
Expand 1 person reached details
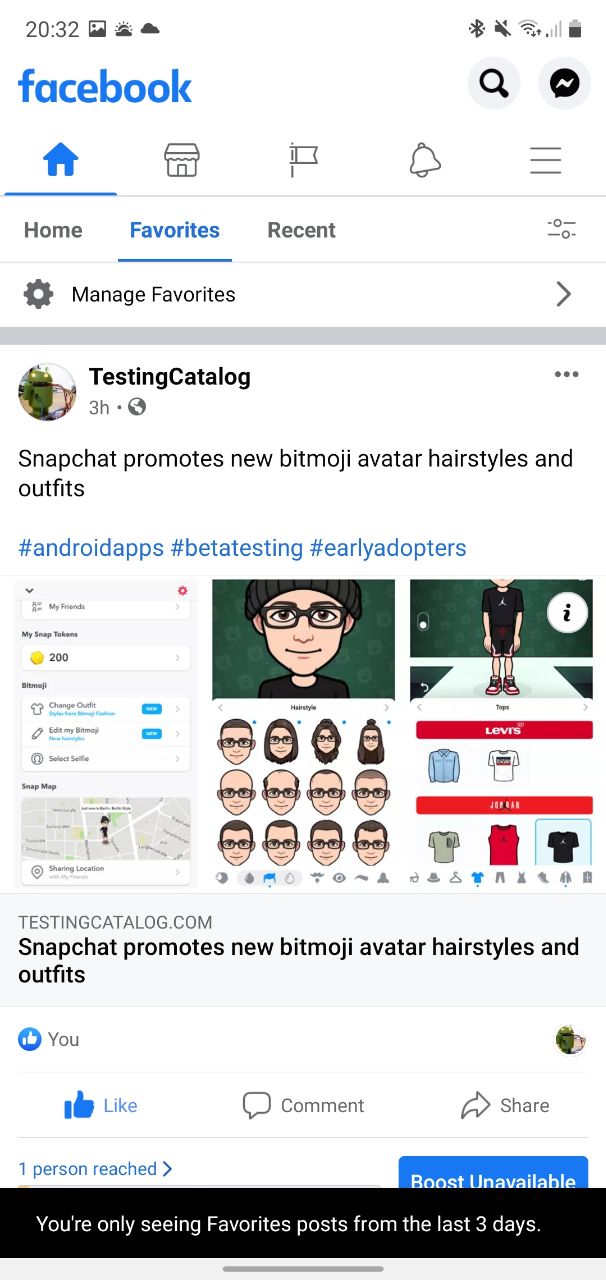95,1169
